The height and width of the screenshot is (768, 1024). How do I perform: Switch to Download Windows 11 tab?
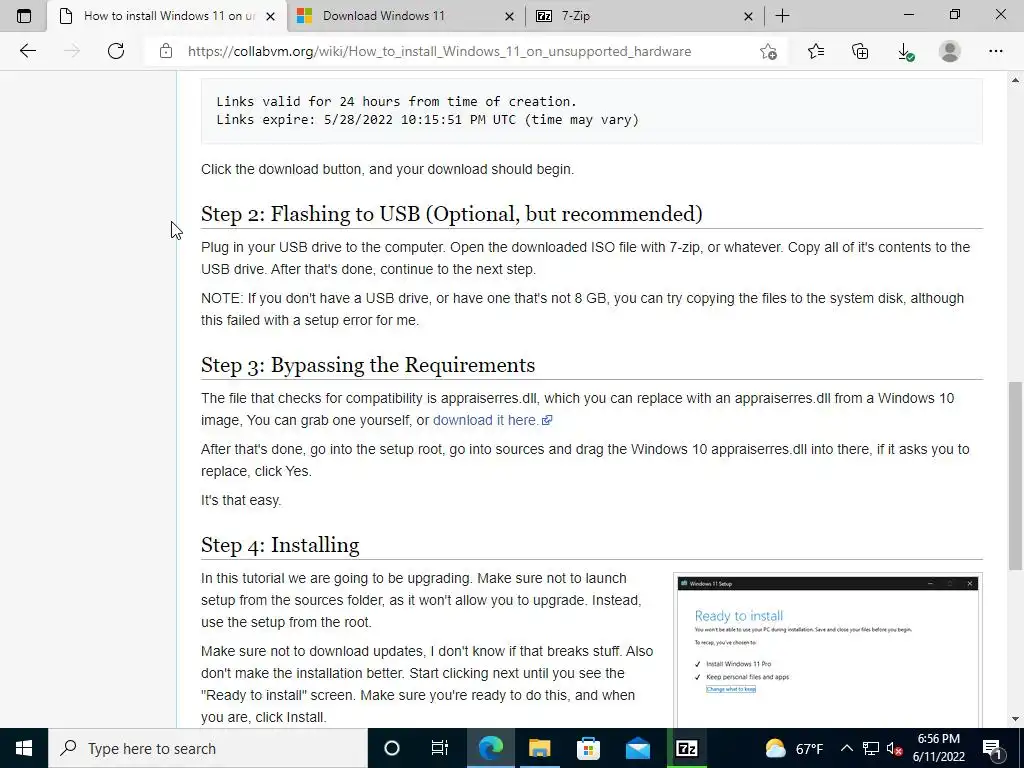tap(405, 16)
